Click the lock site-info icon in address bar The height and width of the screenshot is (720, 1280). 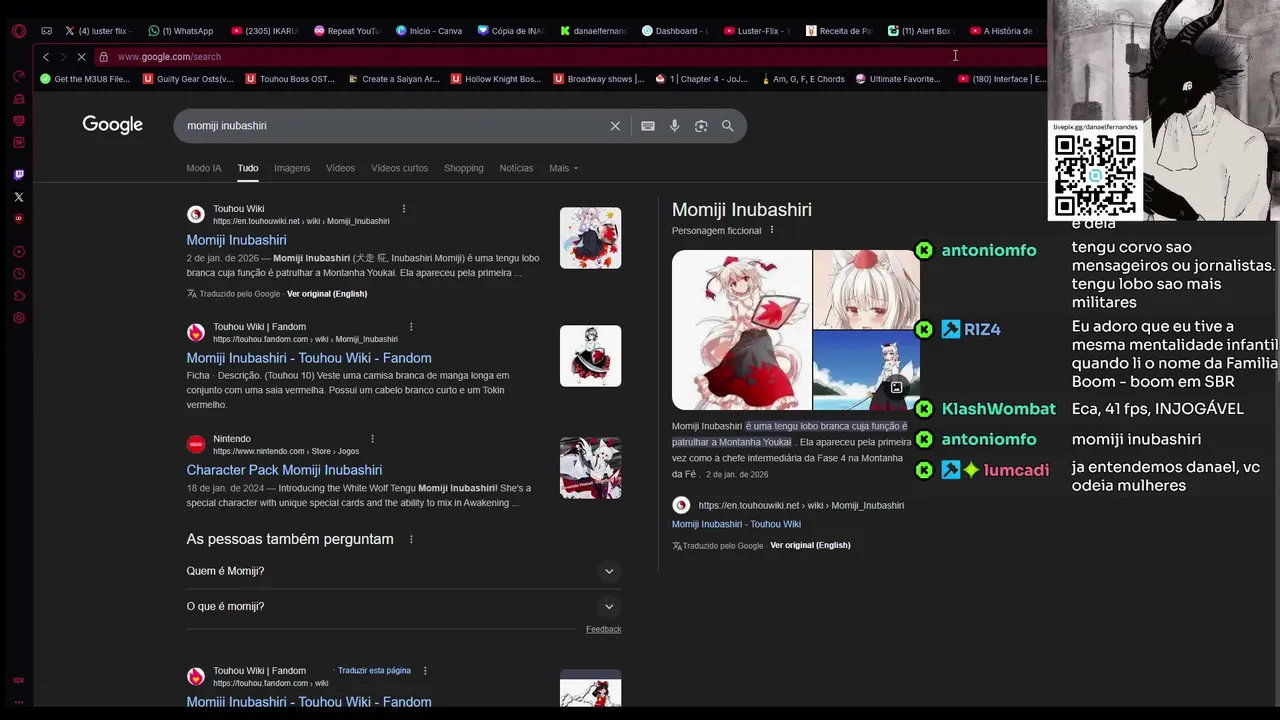click(x=103, y=57)
